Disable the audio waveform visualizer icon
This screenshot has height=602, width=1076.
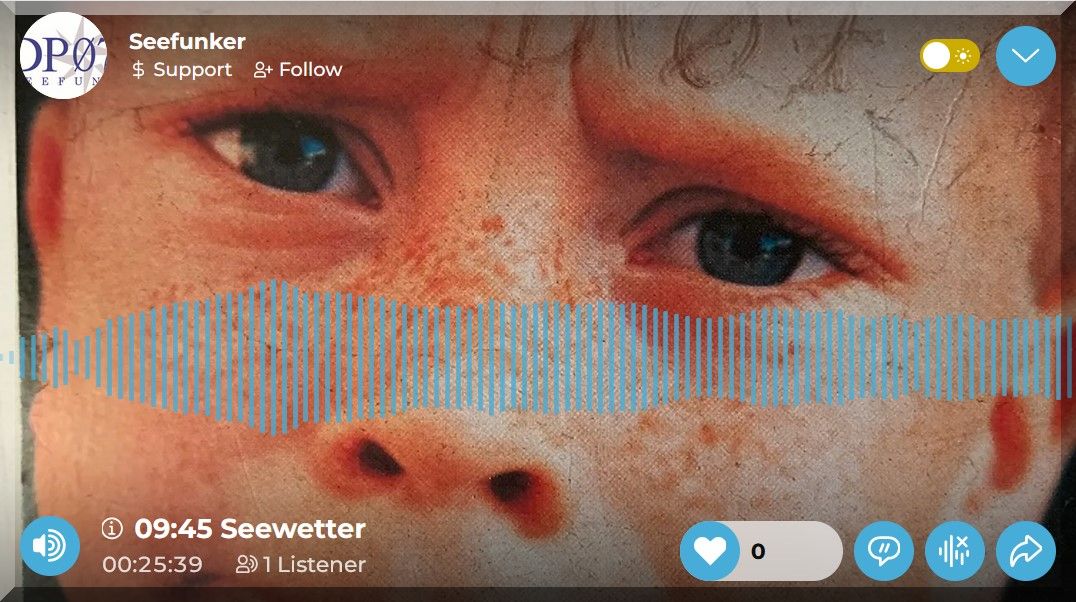click(x=955, y=551)
